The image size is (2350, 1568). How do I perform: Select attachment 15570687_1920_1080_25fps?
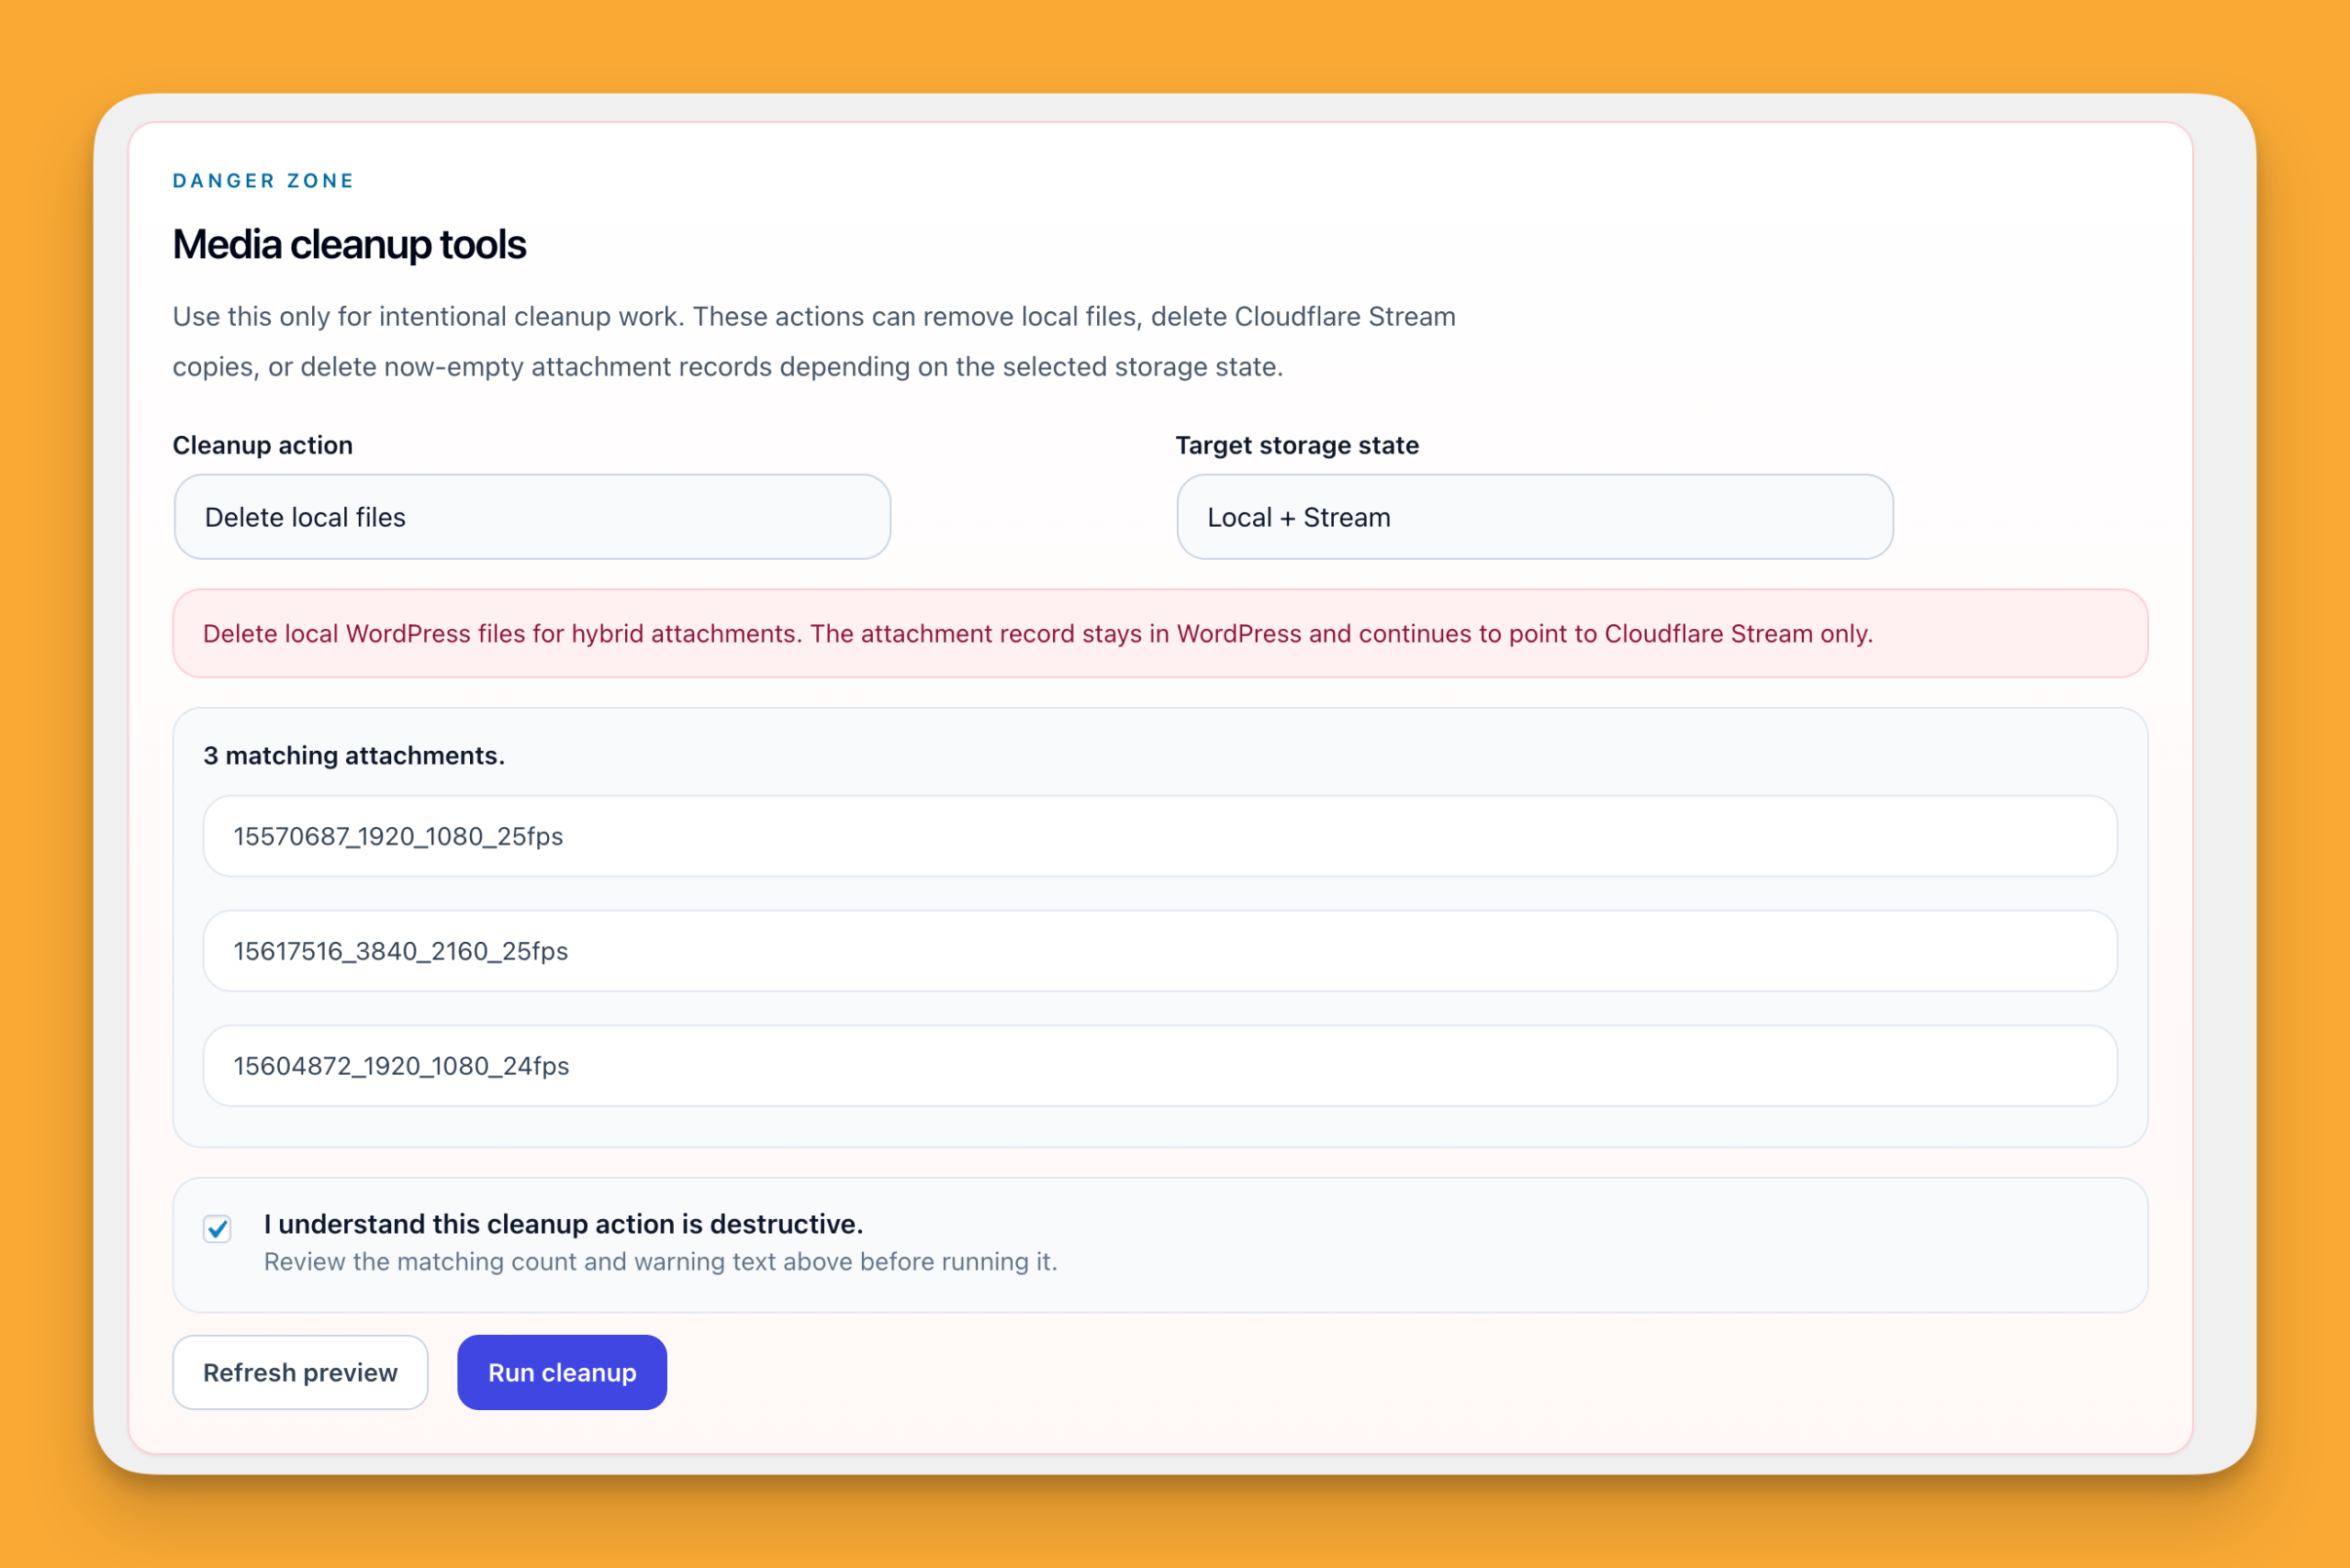pos(1159,836)
